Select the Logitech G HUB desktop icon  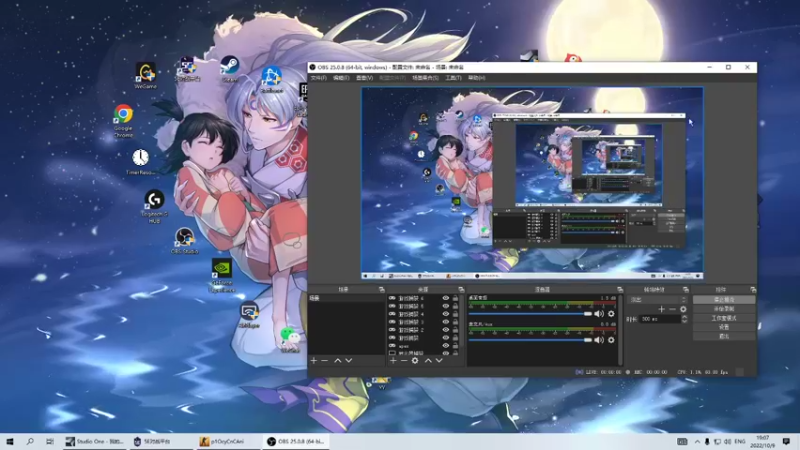154,207
